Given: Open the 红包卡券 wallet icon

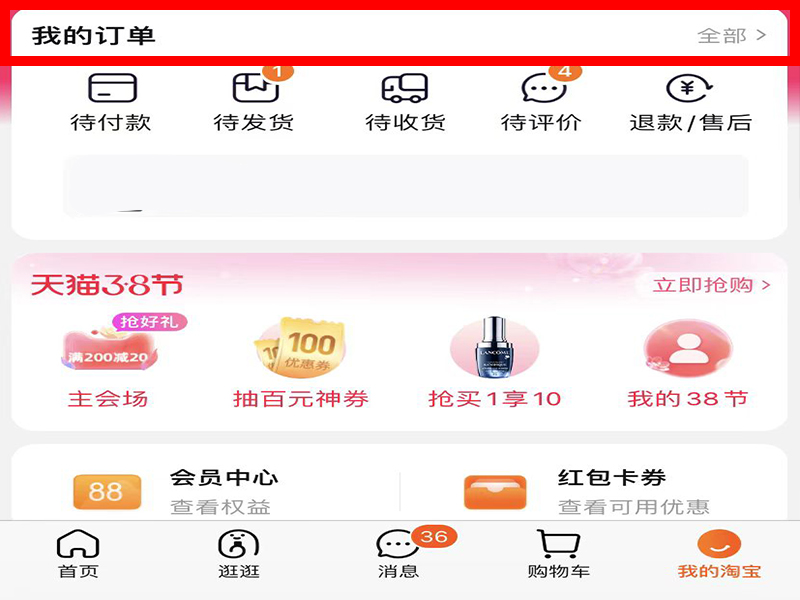Looking at the screenshot, I should click(495, 492).
